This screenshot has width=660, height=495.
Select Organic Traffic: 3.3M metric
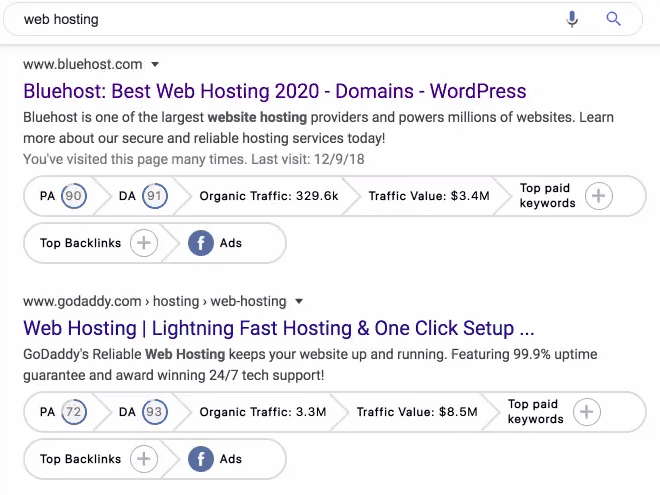tap(263, 412)
